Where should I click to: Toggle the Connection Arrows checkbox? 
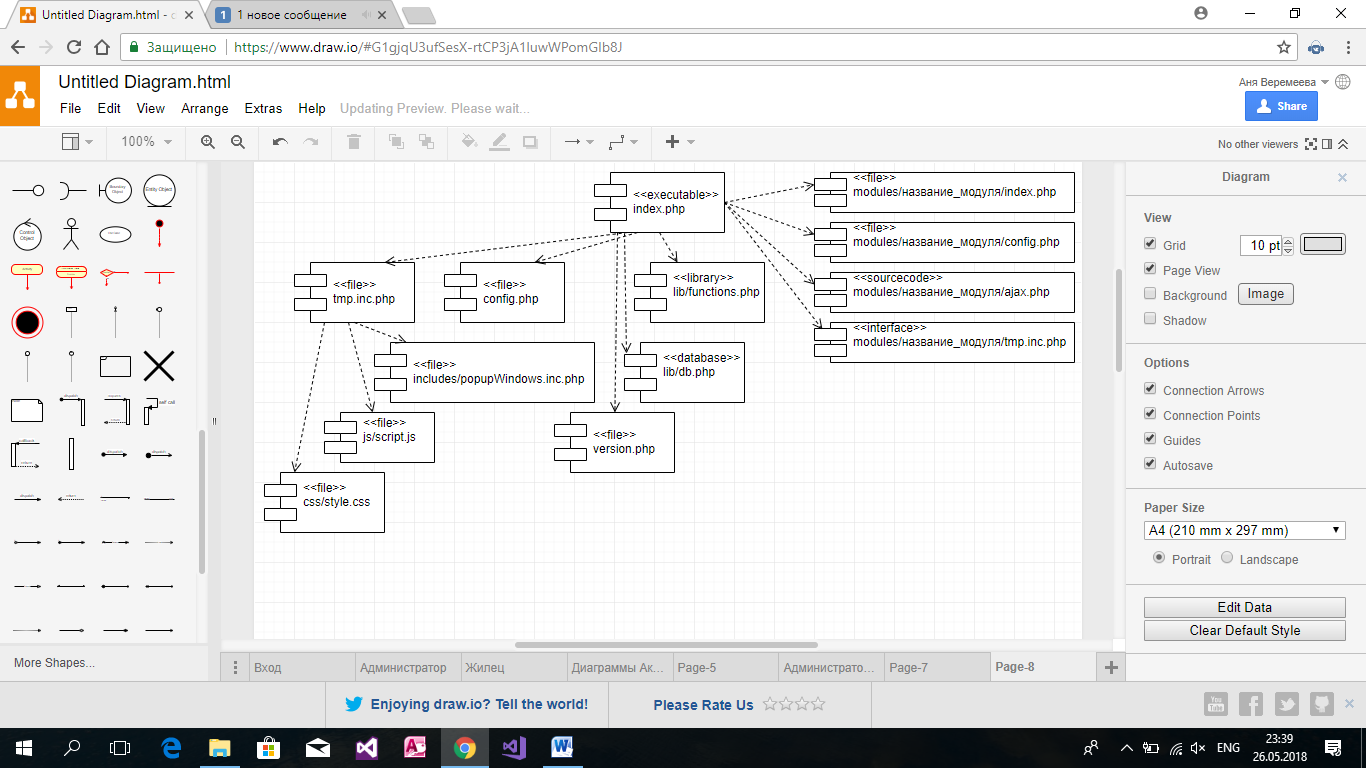click(x=1150, y=390)
